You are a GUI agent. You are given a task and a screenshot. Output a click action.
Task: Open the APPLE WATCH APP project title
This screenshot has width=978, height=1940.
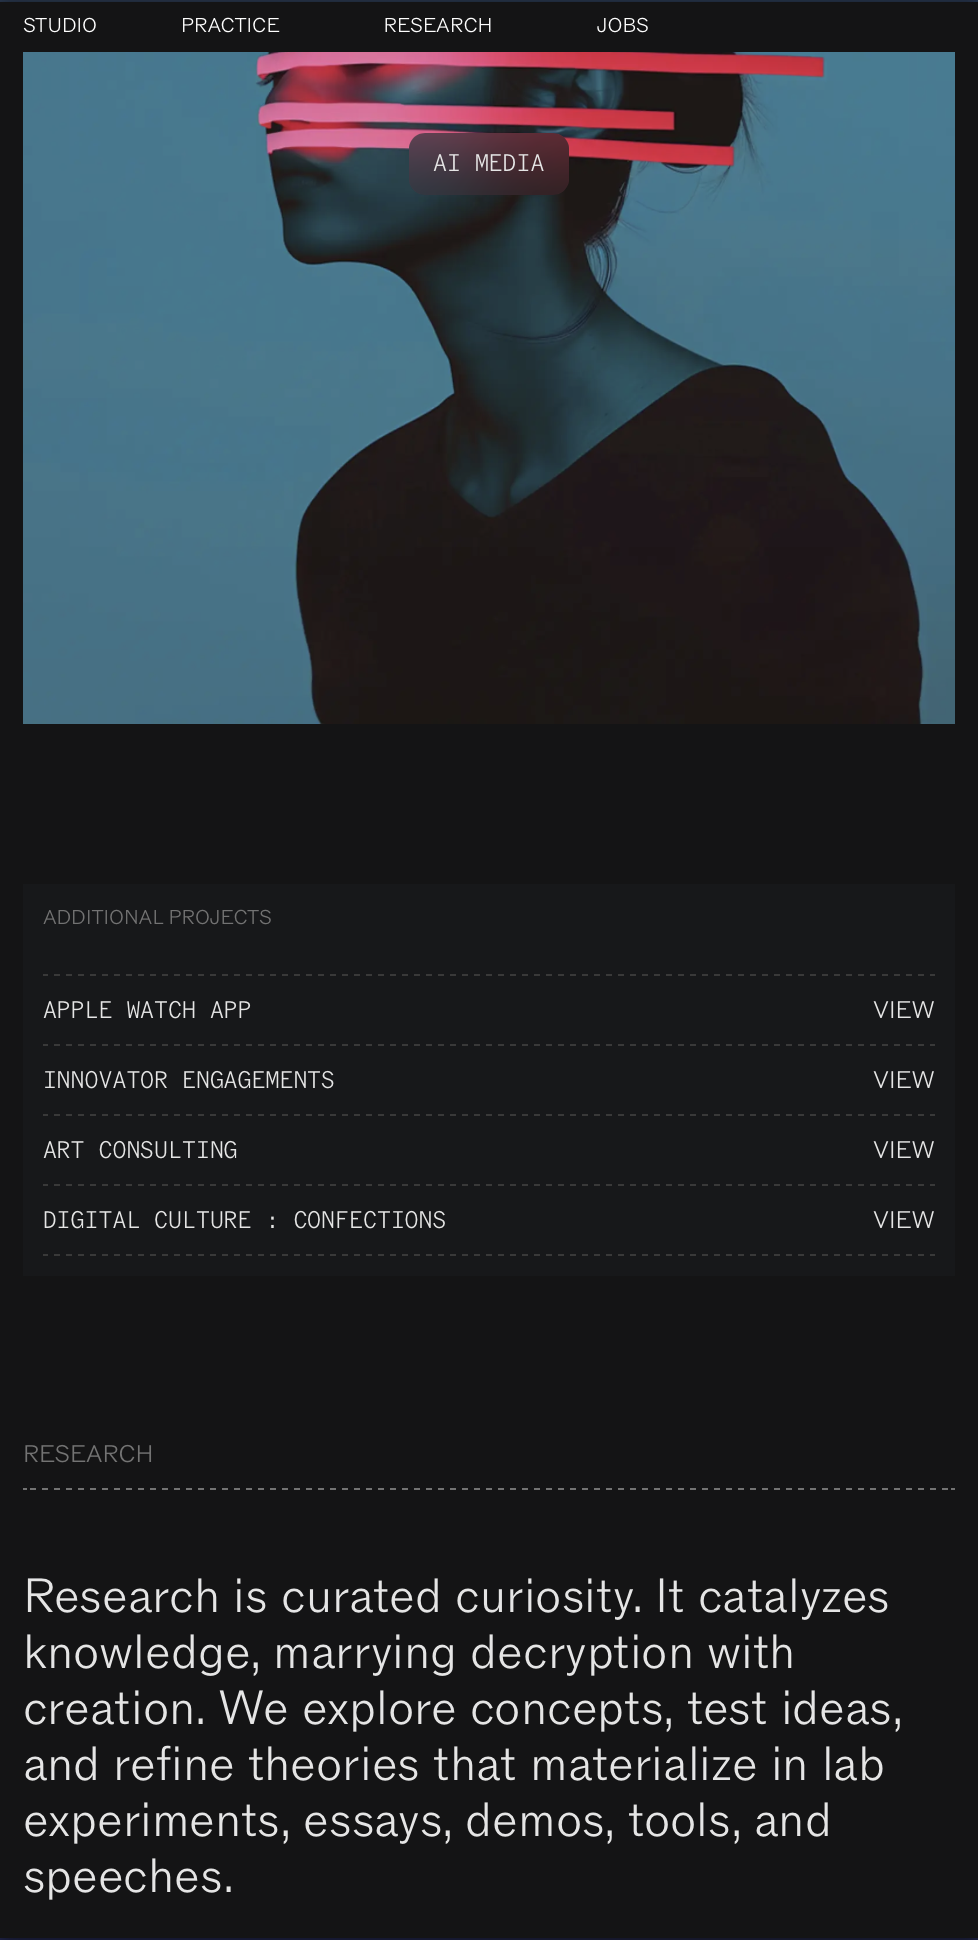147,1010
